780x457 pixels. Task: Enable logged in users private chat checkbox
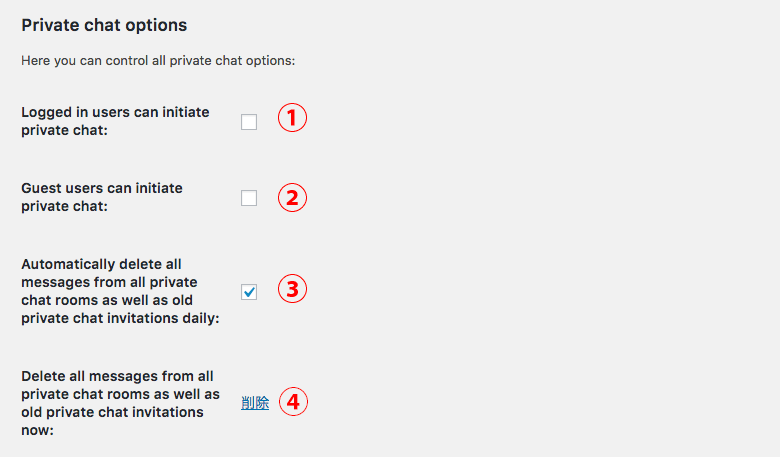249,122
